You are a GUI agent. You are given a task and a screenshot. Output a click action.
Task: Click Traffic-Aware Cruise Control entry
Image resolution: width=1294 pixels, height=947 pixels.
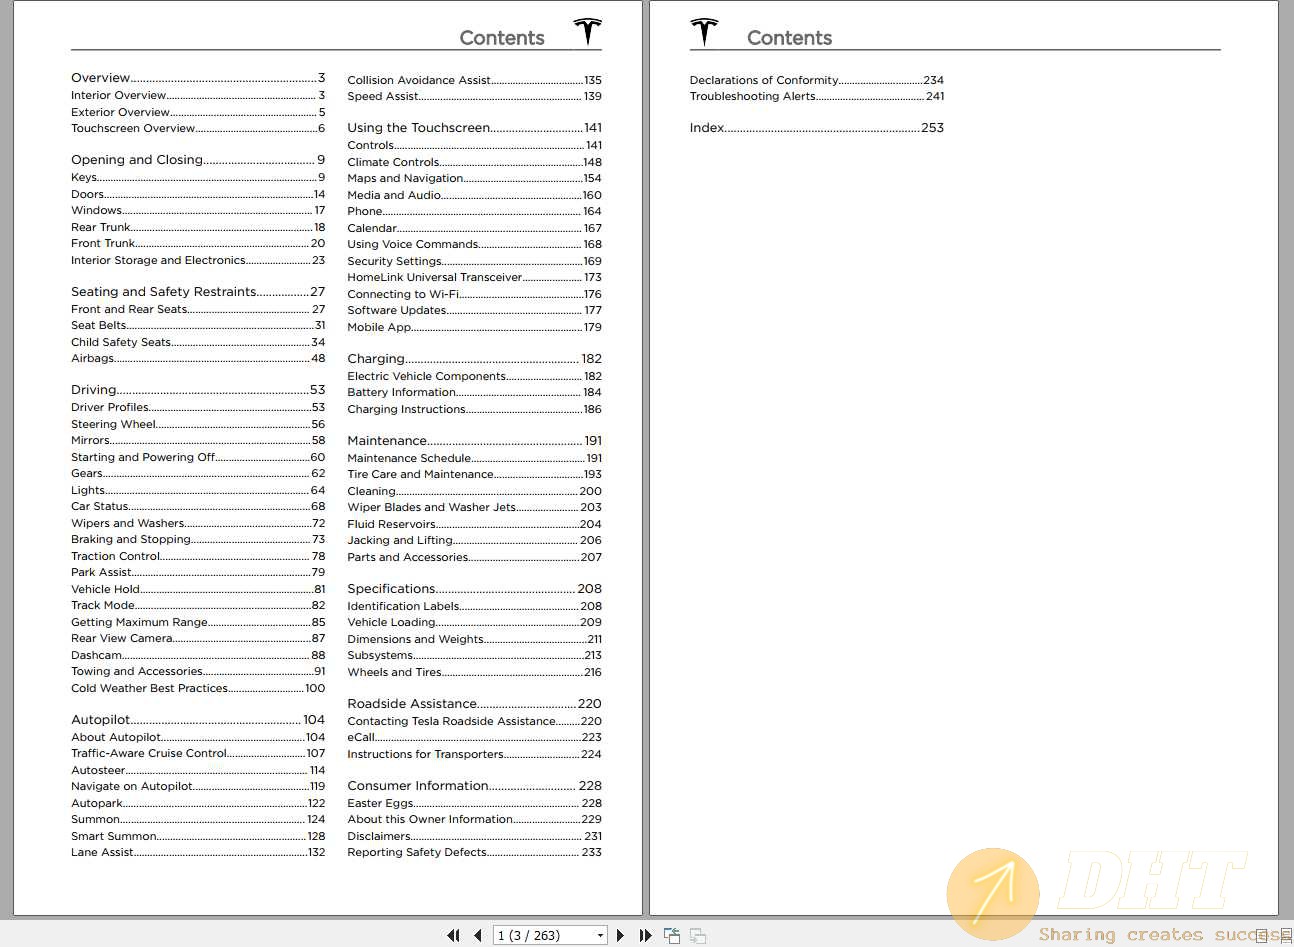coord(198,754)
